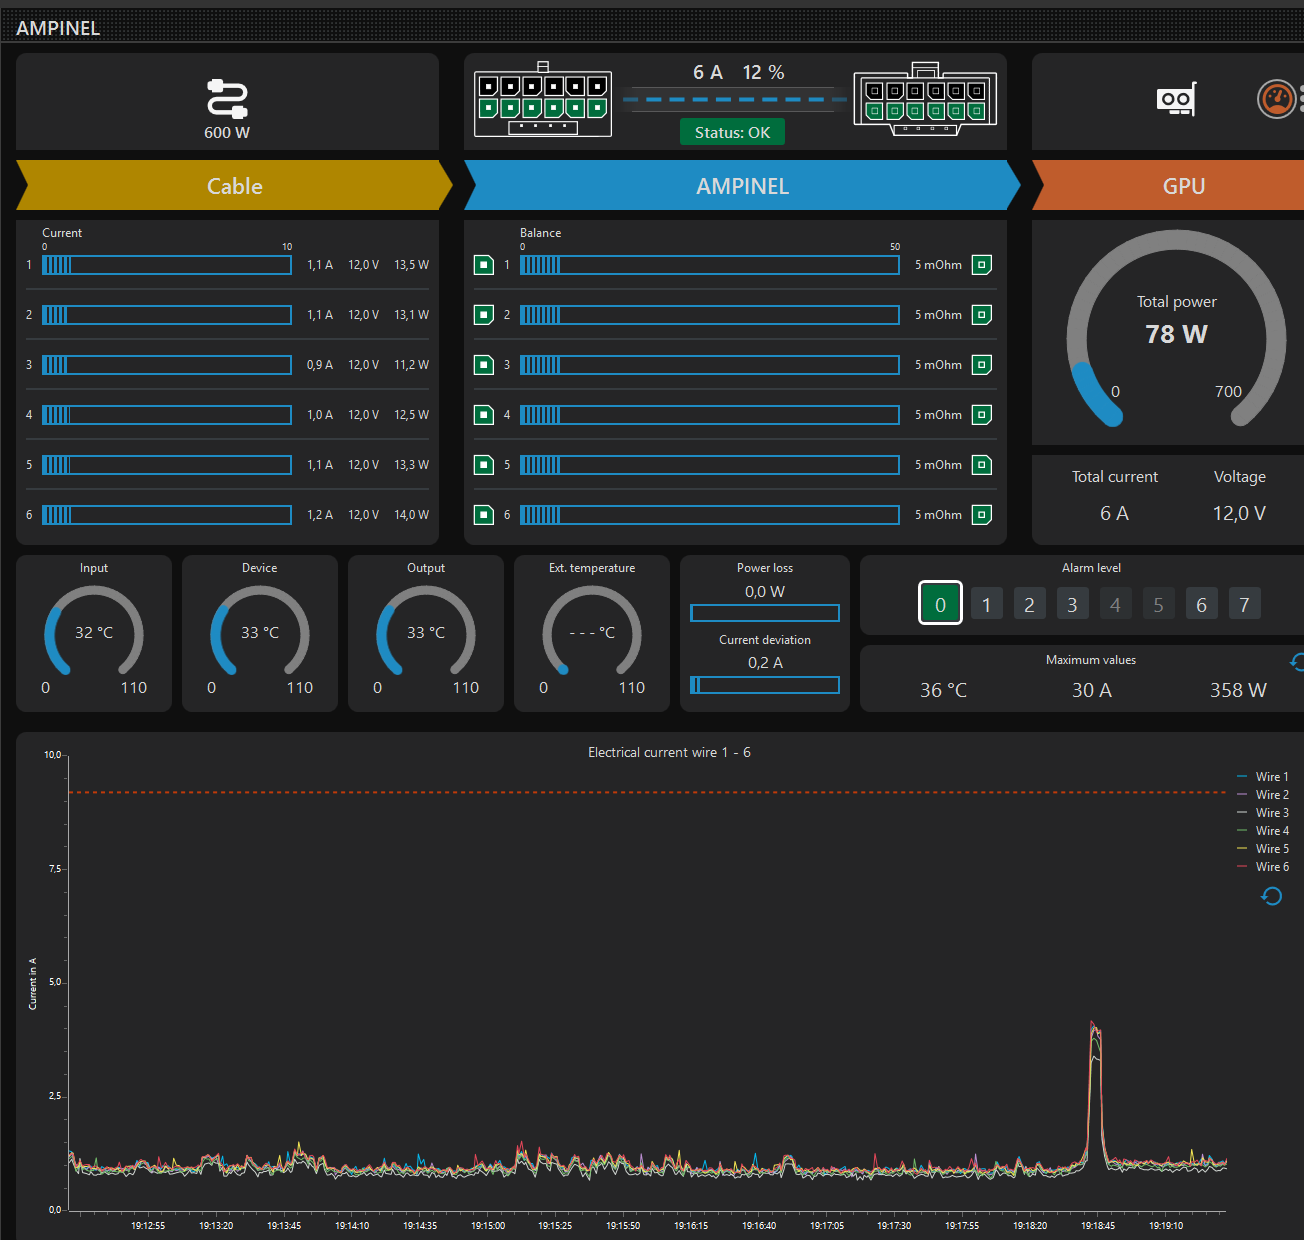The image size is (1304, 1240).
Task: Toggle the wire 3 left pin indicator
Action: pyautogui.click(x=484, y=365)
